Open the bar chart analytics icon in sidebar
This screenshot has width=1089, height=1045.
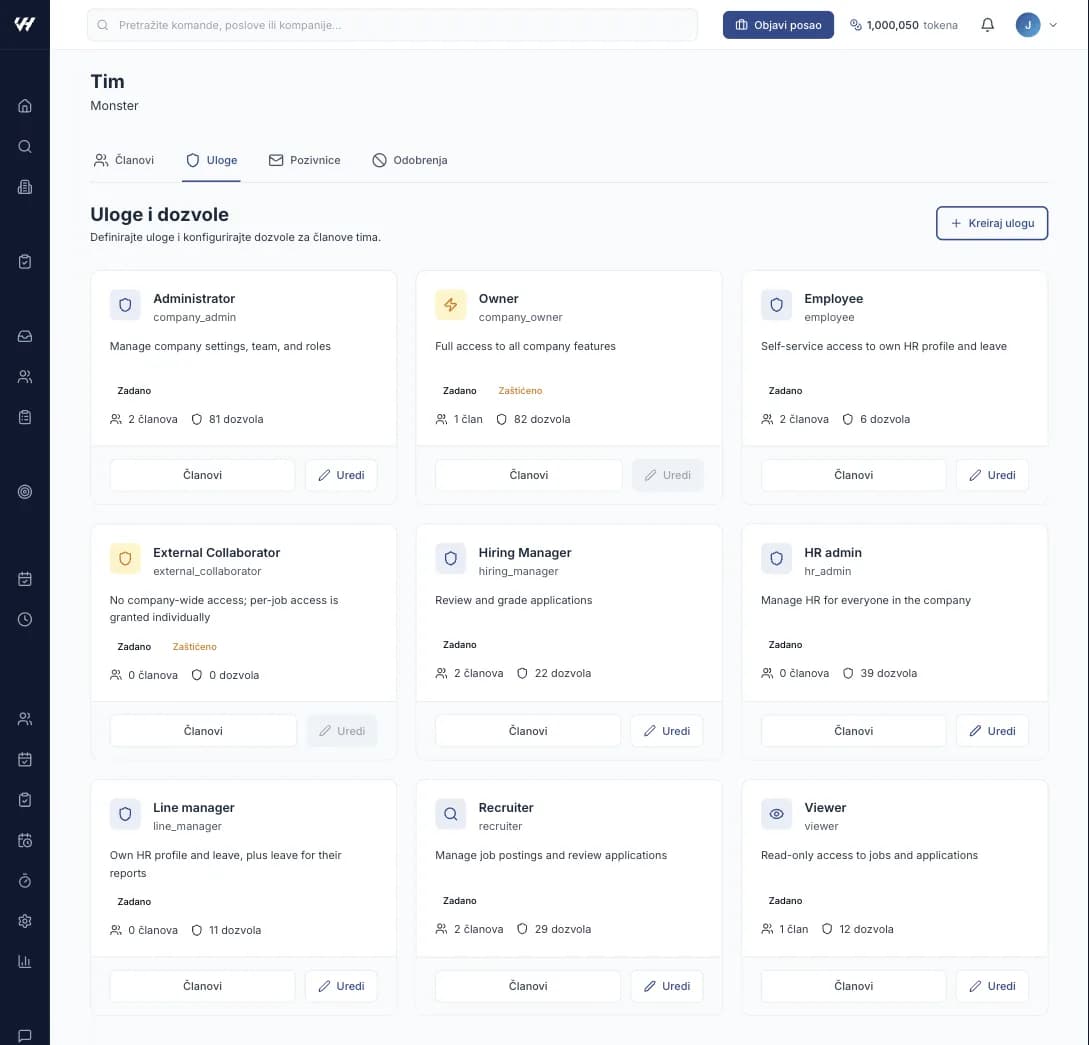click(24, 962)
